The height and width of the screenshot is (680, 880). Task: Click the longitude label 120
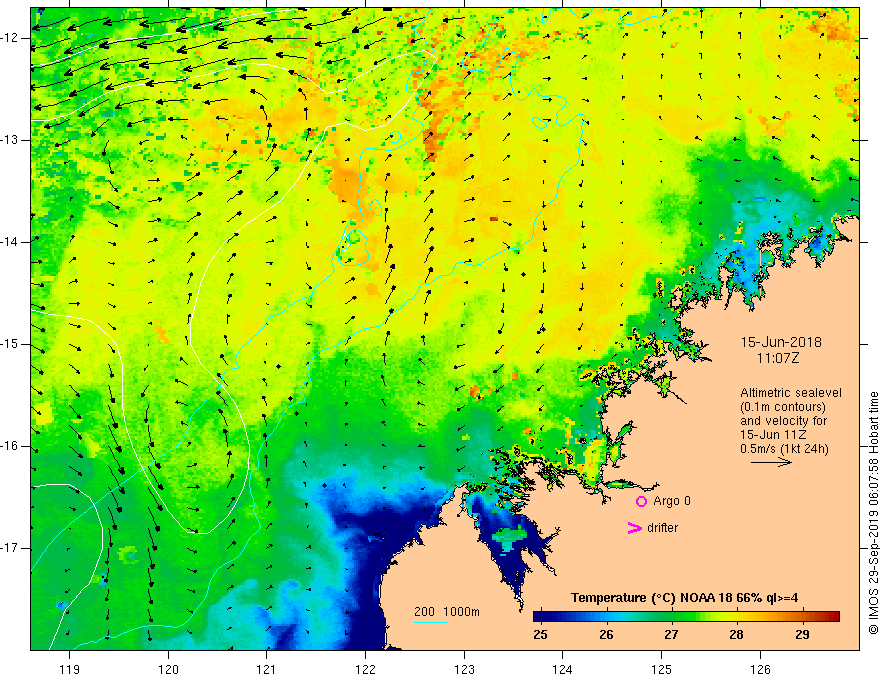click(x=168, y=669)
